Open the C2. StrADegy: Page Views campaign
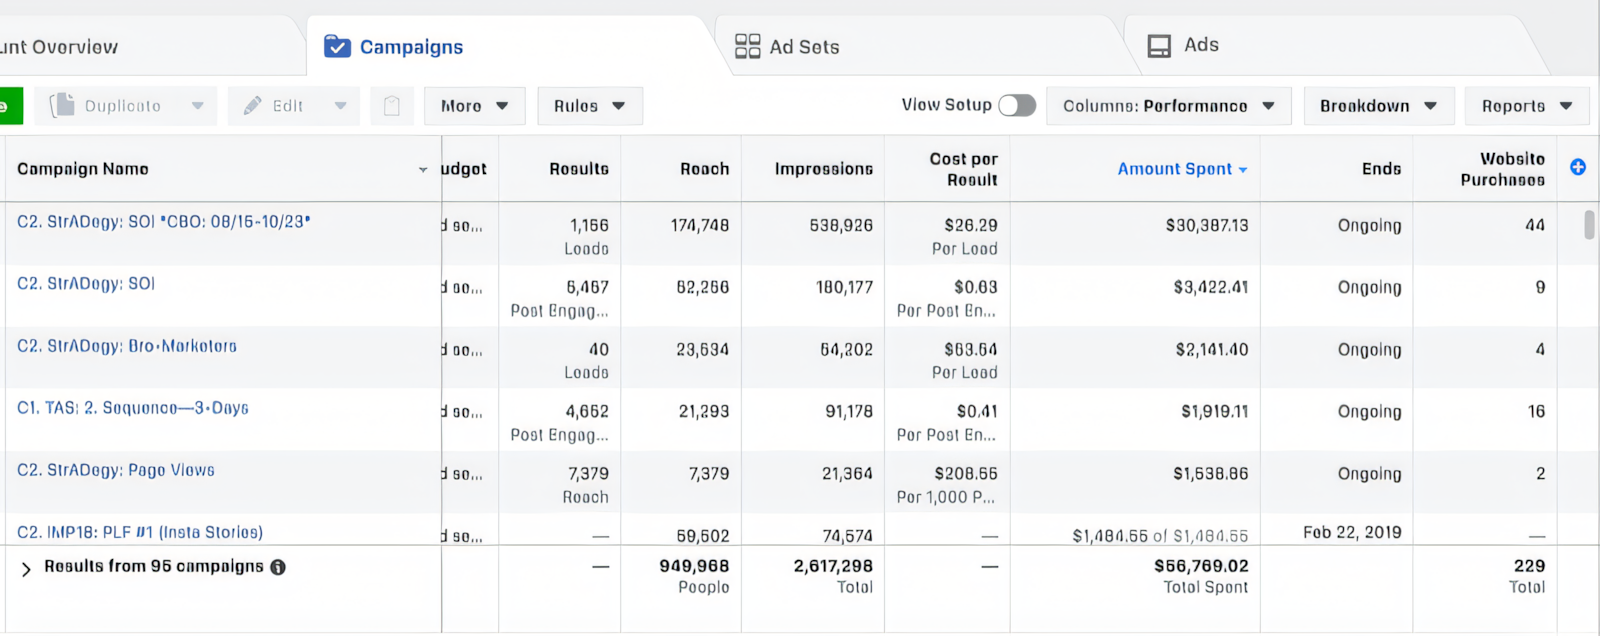This screenshot has width=1600, height=636. (x=116, y=470)
